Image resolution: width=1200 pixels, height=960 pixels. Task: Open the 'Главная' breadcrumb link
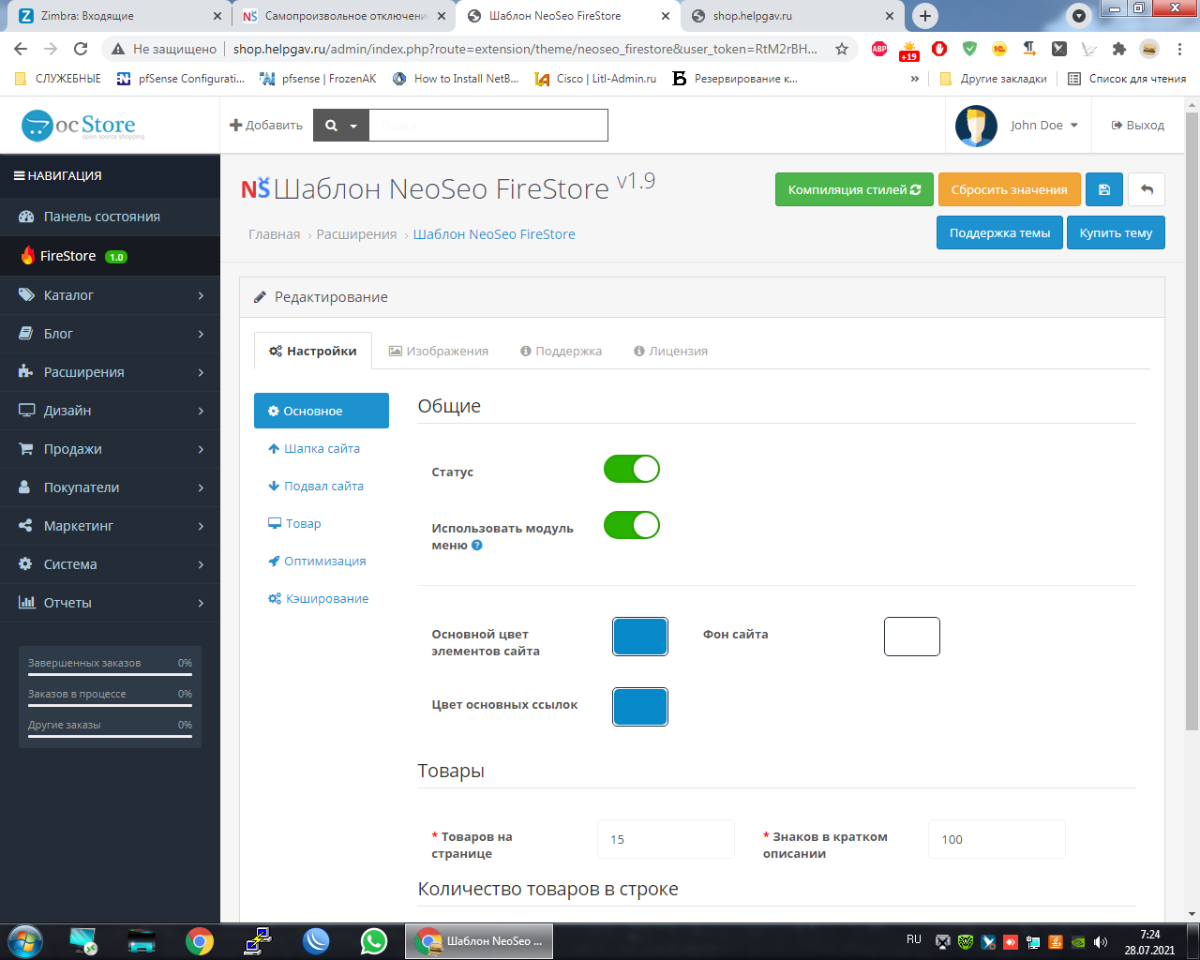click(274, 234)
